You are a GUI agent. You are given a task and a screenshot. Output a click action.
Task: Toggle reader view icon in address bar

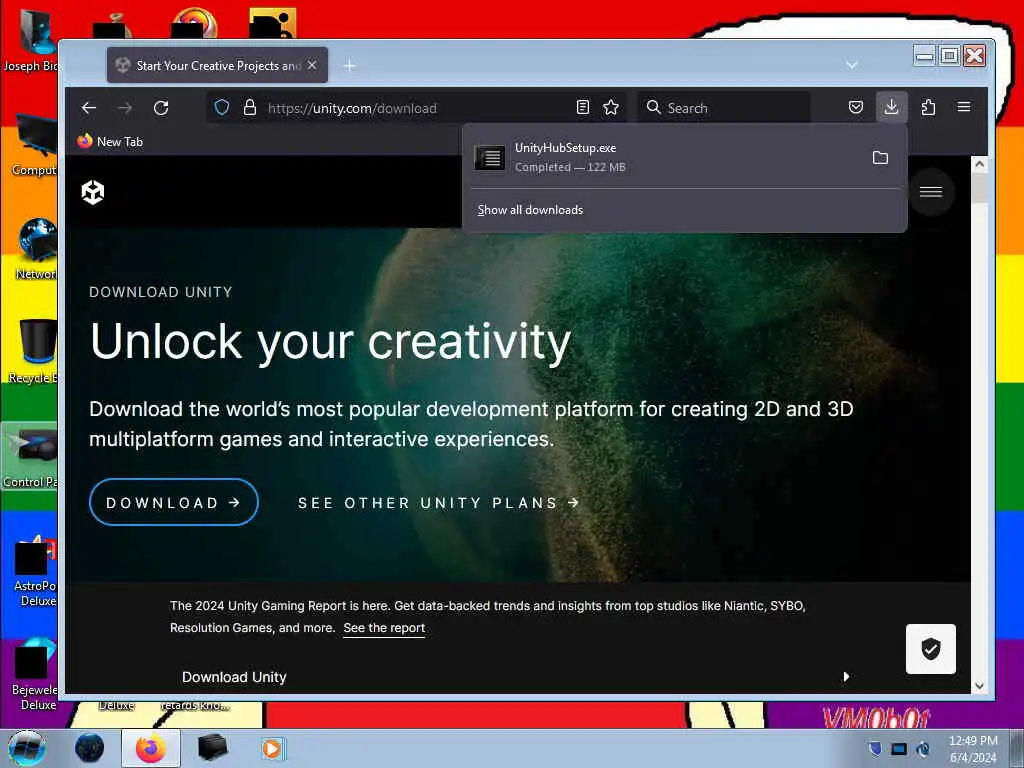click(x=583, y=107)
